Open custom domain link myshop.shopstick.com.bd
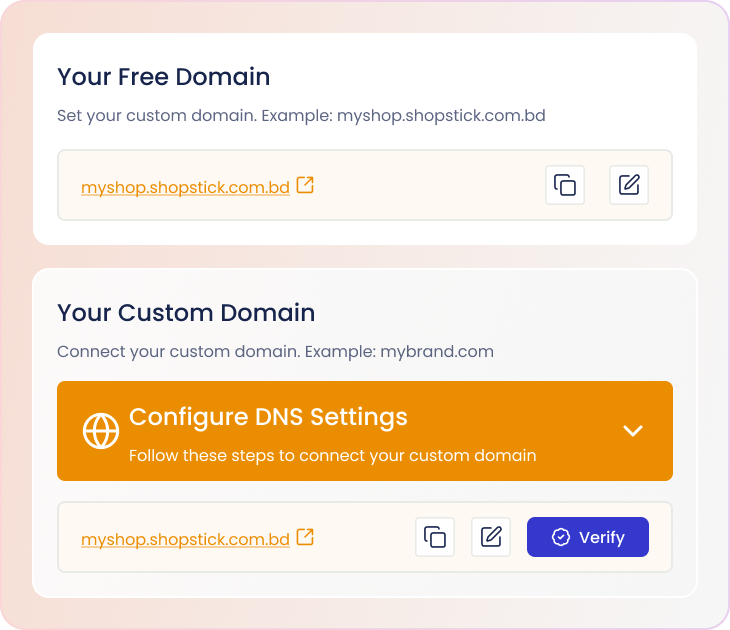Screen dimensions: 730x630 coord(185,539)
